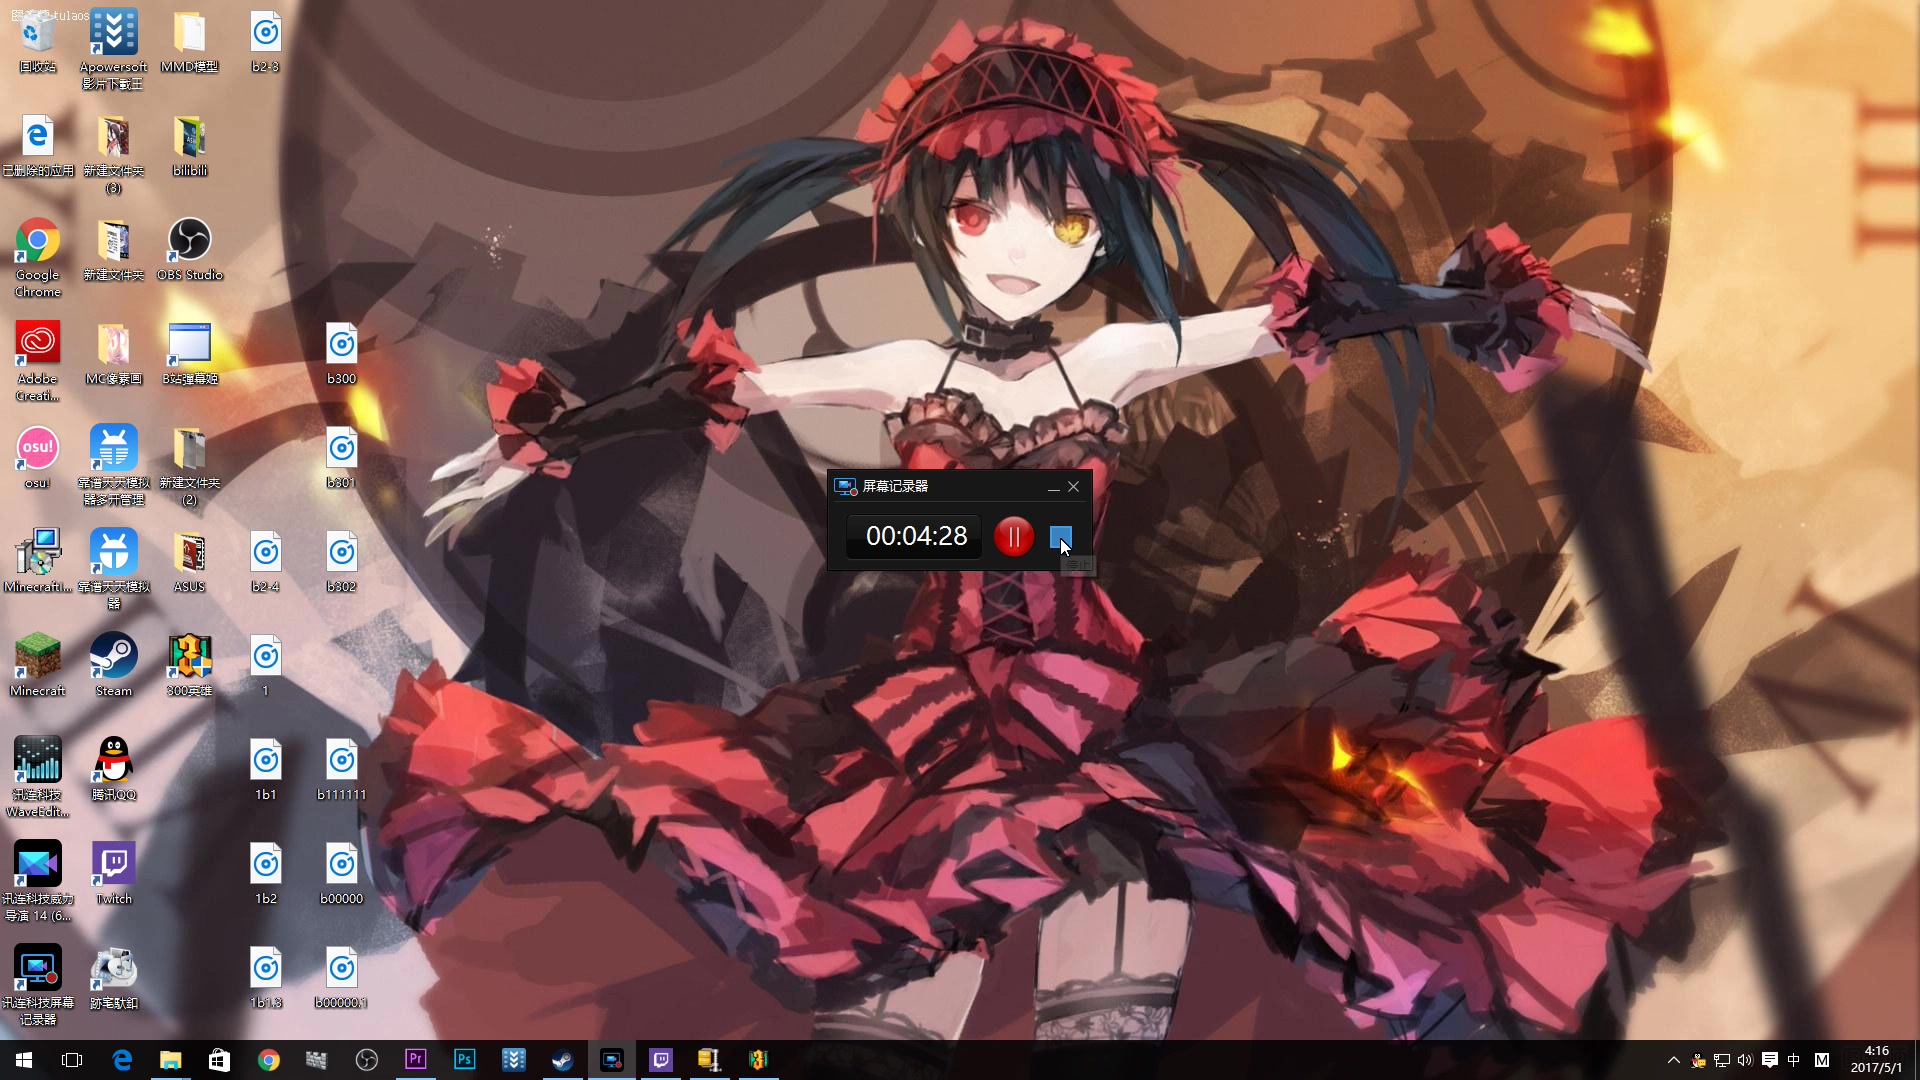Stop recording with the blue square button
1920x1080 pixels.
(x=1060, y=537)
